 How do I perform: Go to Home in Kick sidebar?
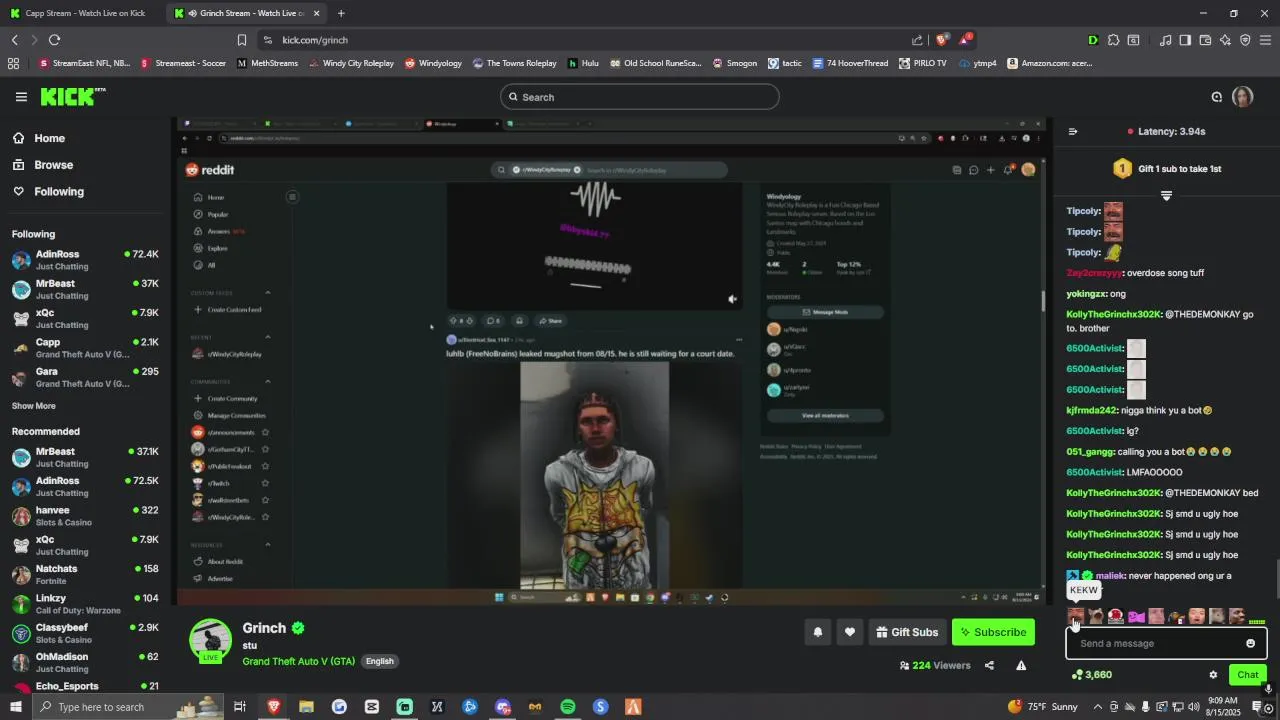(39, 138)
